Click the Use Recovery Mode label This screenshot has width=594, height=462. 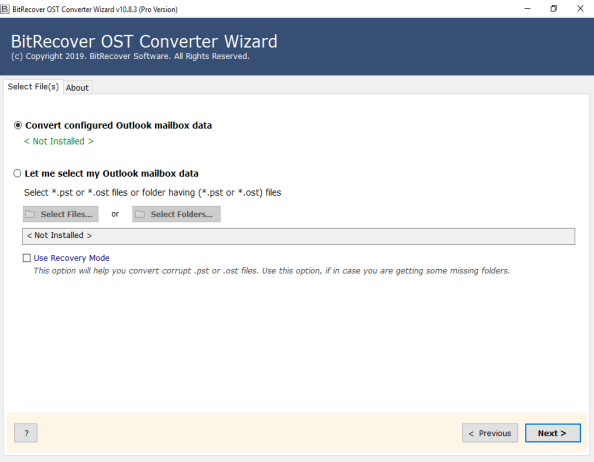71,258
